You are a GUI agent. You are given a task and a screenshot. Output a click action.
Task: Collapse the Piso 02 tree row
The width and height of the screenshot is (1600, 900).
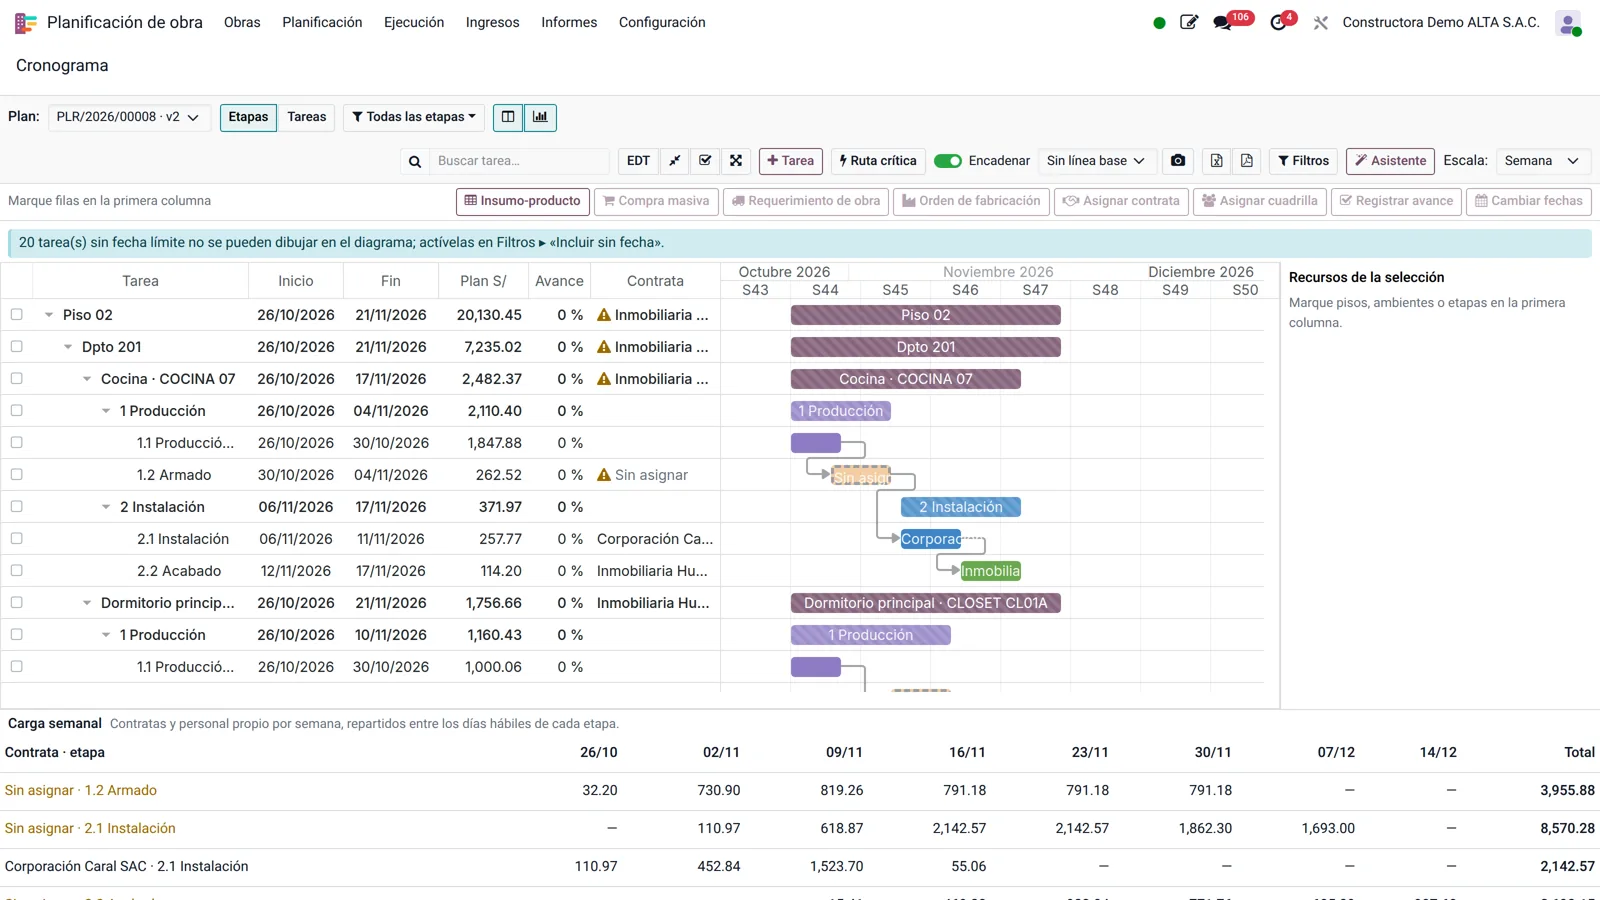[49, 314]
